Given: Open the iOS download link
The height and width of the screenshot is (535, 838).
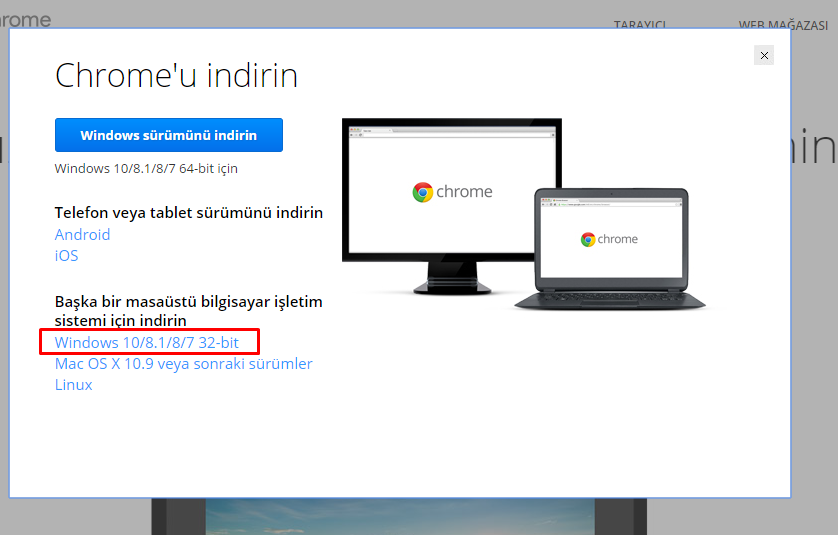Looking at the screenshot, I should pos(66,255).
